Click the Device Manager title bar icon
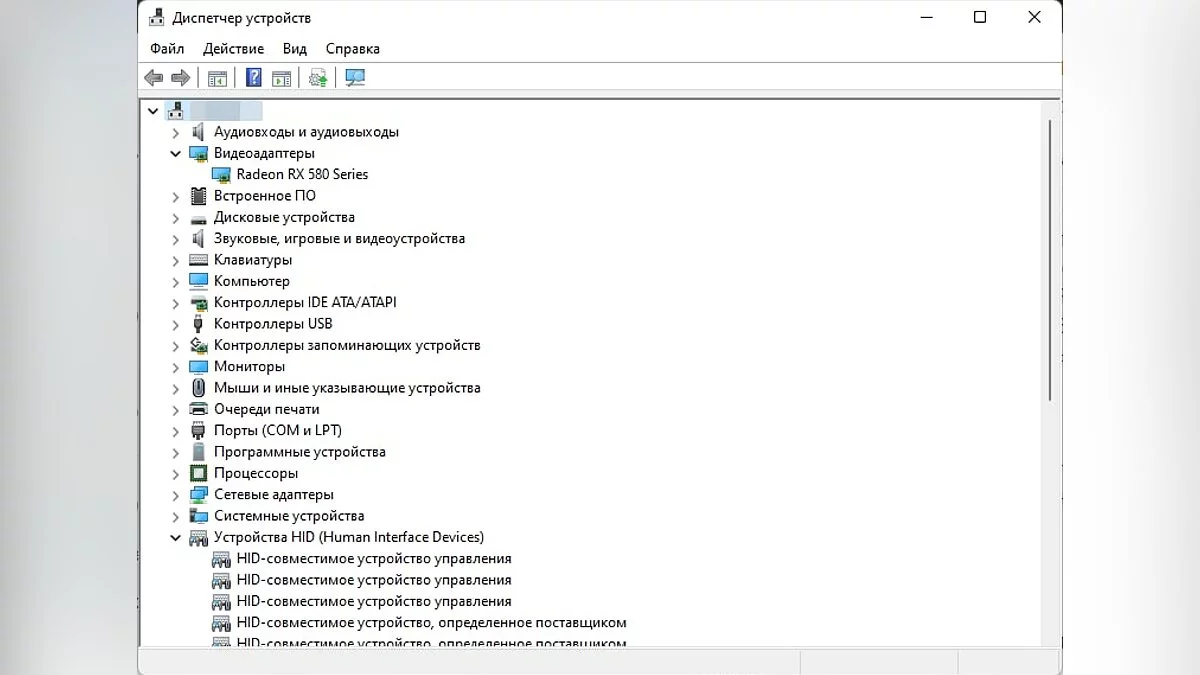 point(158,18)
